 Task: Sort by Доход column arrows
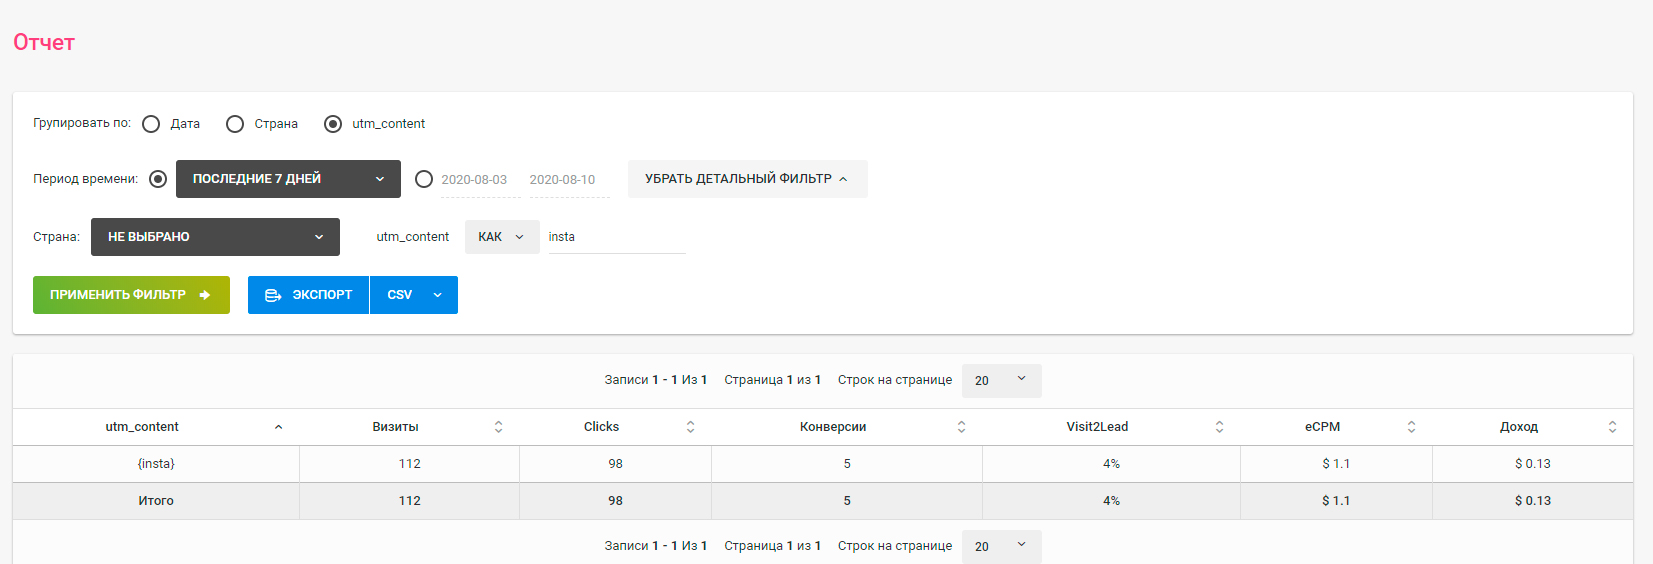[x=1612, y=427]
